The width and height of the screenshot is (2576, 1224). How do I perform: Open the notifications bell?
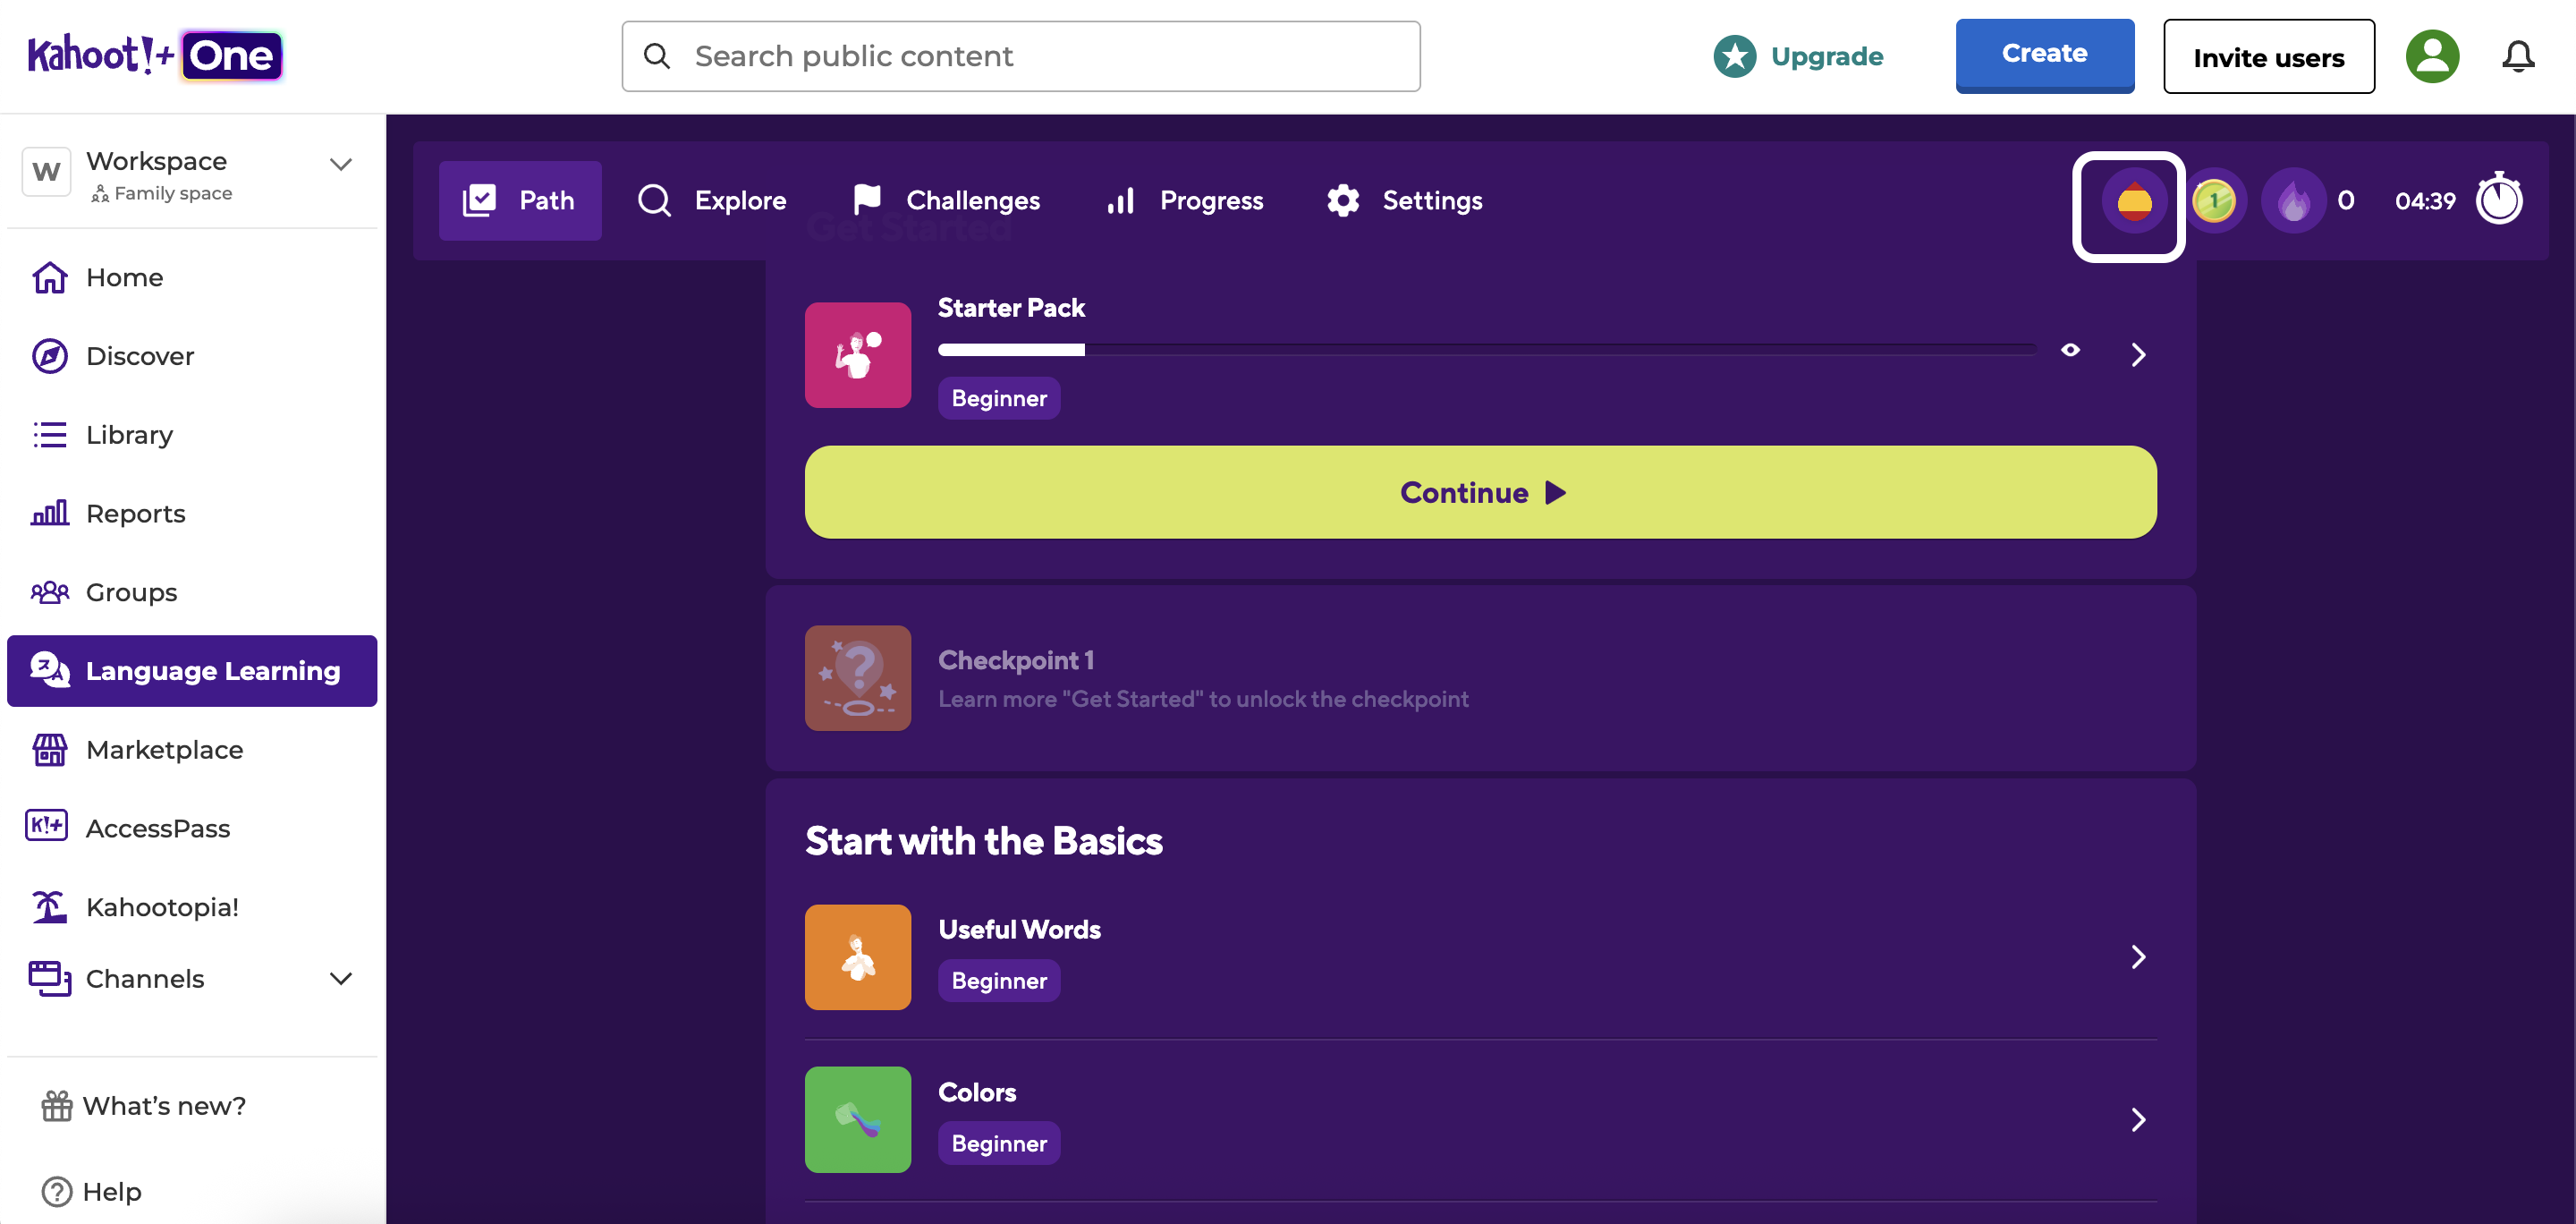(2518, 56)
